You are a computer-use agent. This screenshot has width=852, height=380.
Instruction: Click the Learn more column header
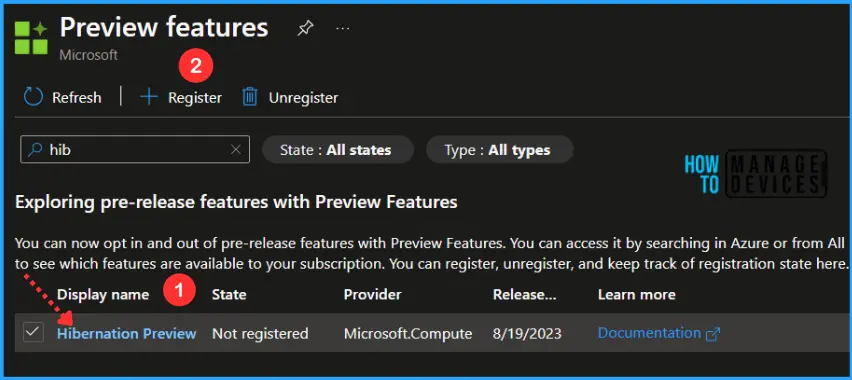click(x=636, y=295)
